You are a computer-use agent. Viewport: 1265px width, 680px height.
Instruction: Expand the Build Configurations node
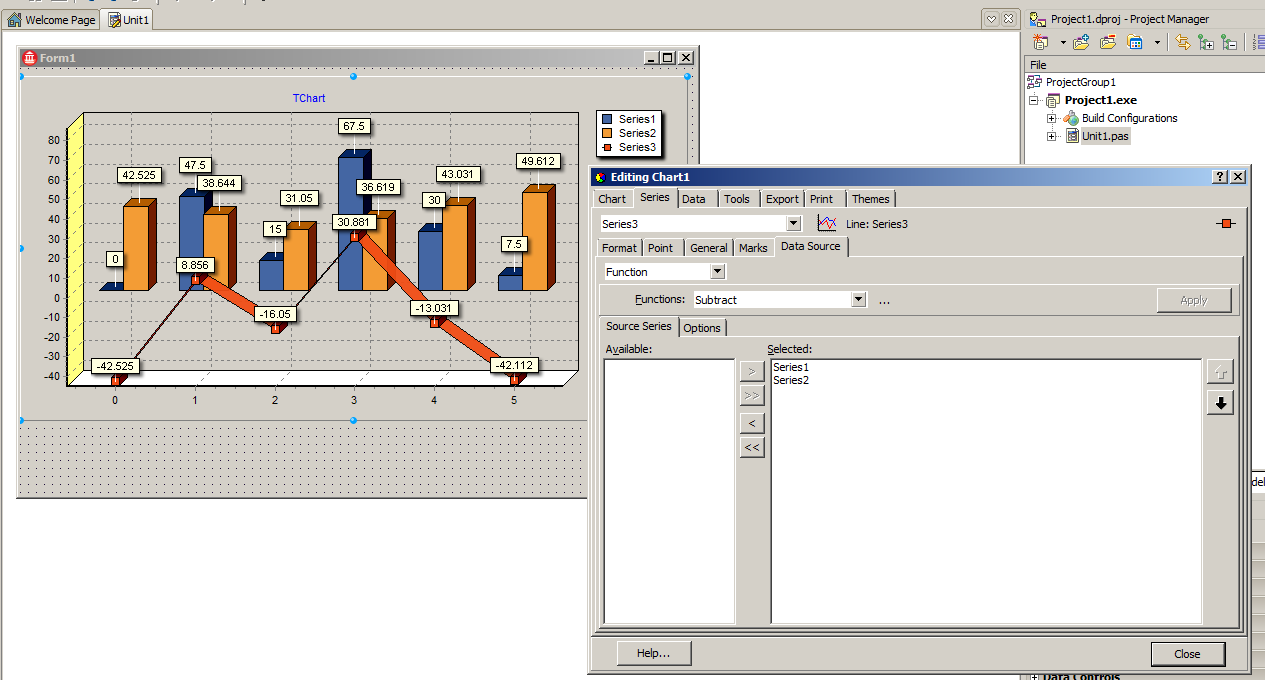click(x=1052, y=118)
